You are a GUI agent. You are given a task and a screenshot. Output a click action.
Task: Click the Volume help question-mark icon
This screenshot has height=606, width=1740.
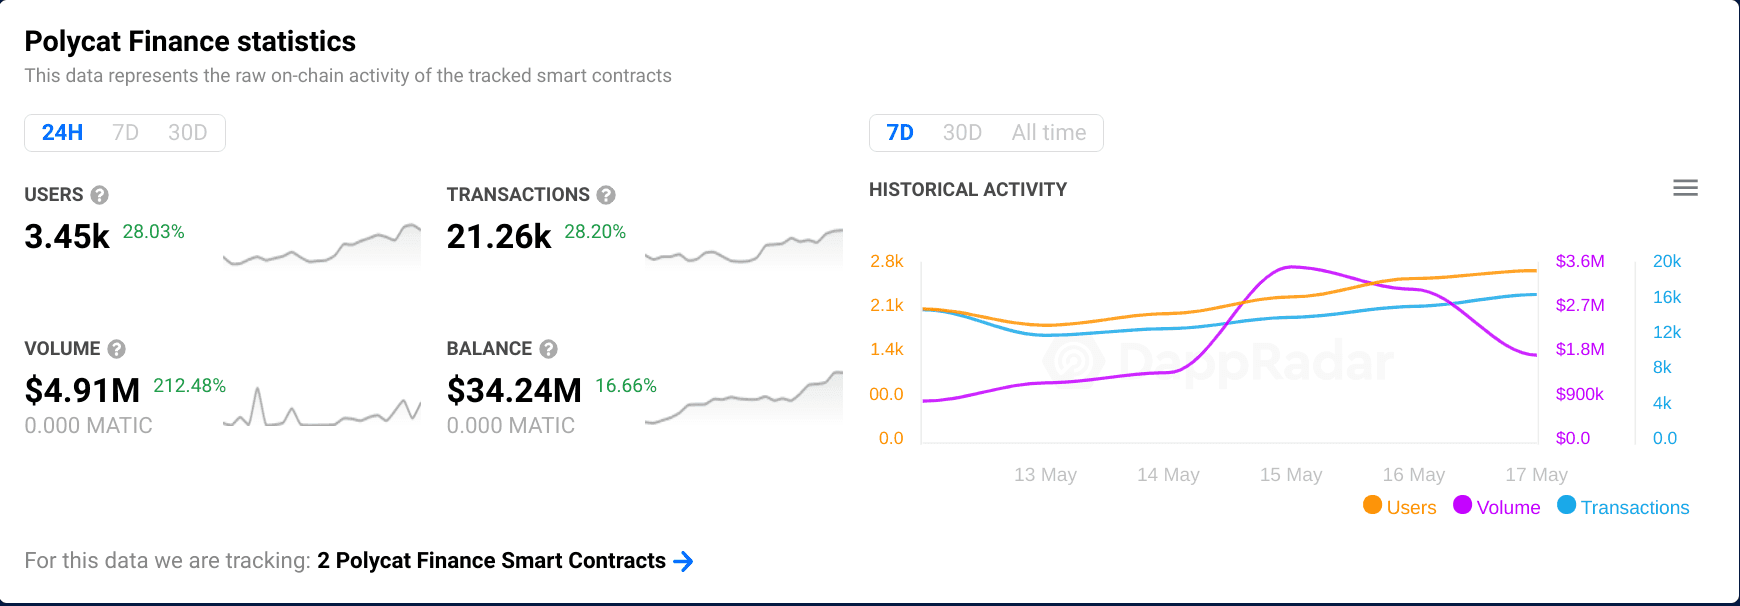(x=116, y=349)
